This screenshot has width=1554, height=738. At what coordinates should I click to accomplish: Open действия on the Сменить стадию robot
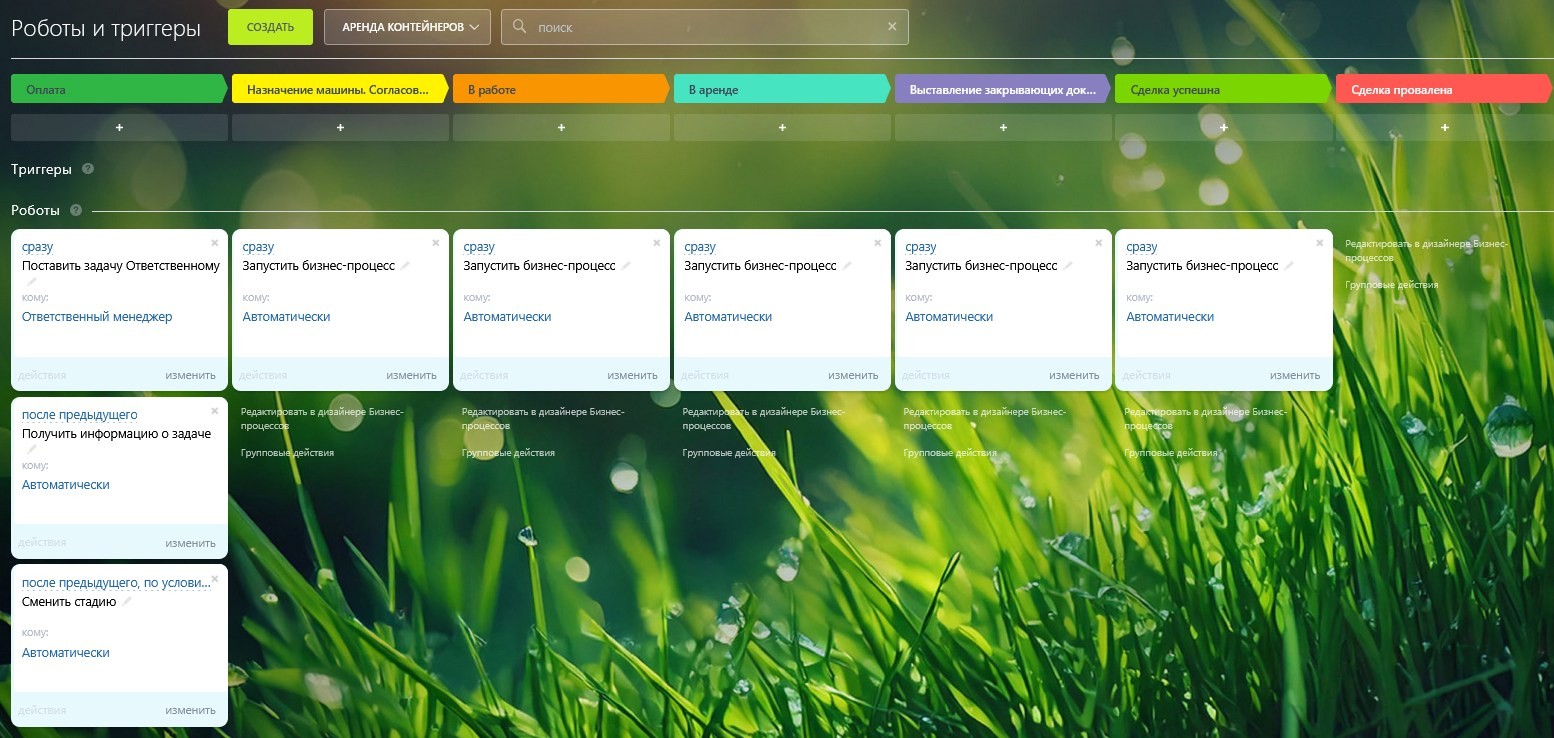[42, 711]
